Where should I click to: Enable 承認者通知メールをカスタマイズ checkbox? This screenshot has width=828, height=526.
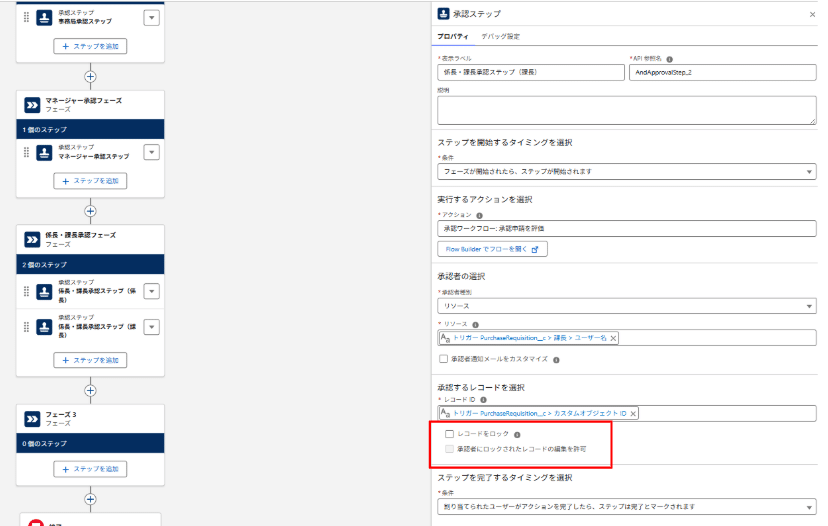pos(444,359)
